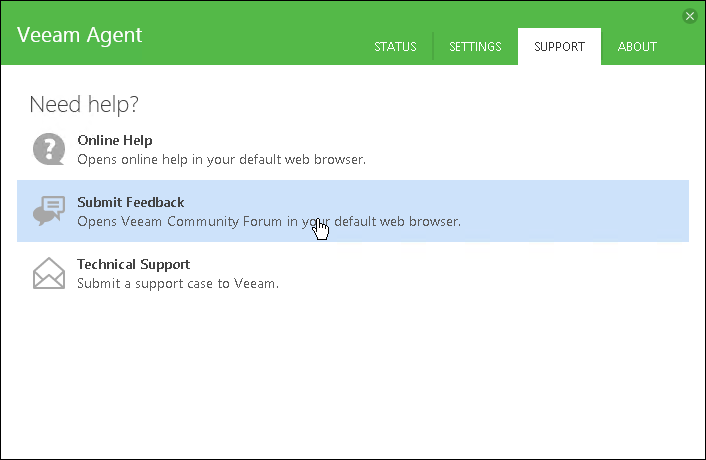The width and height of the screenshot is (706, 460).
Task: Click the Veeam Agent title text
Action: click(80, 35)
